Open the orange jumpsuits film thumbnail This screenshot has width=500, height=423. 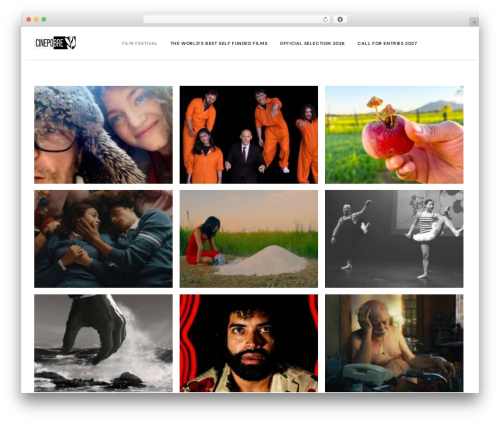click(249, 135)
